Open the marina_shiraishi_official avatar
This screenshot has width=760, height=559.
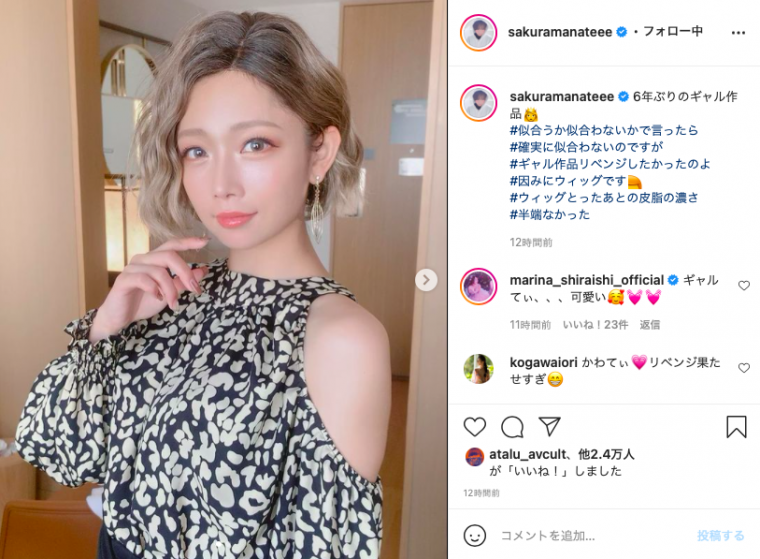(x=478, y=286)
